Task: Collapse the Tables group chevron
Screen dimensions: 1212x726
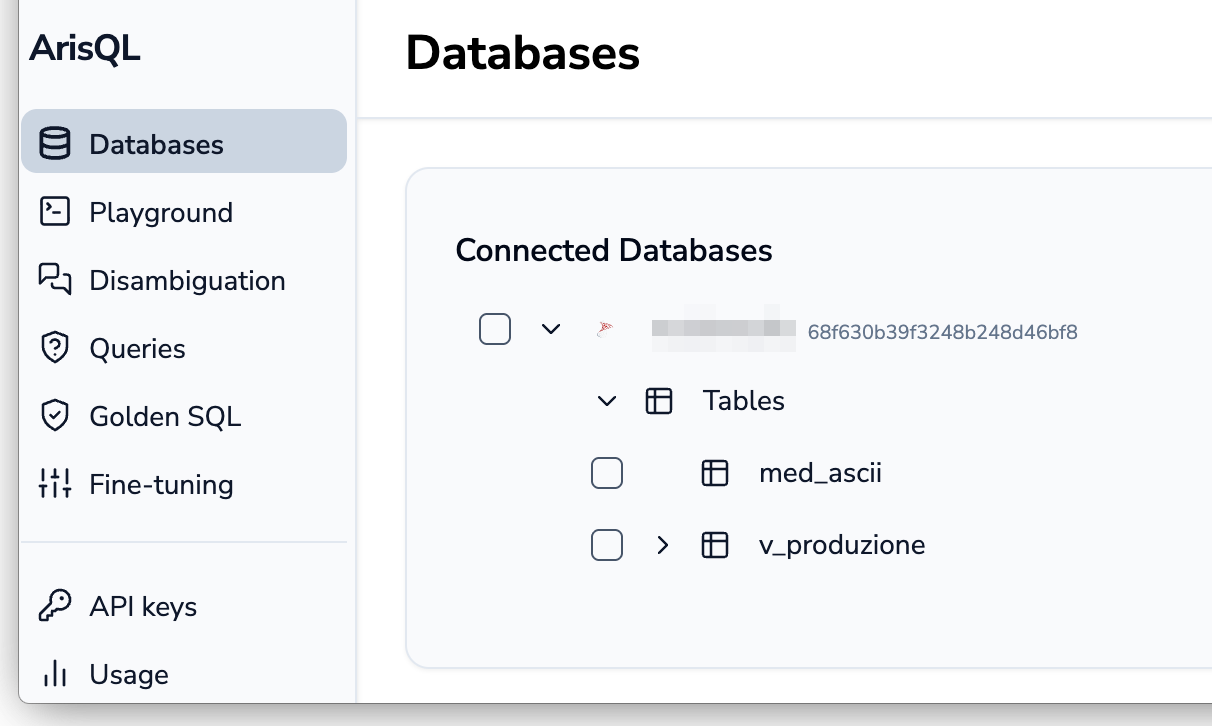Action: (x=607, y=401)
